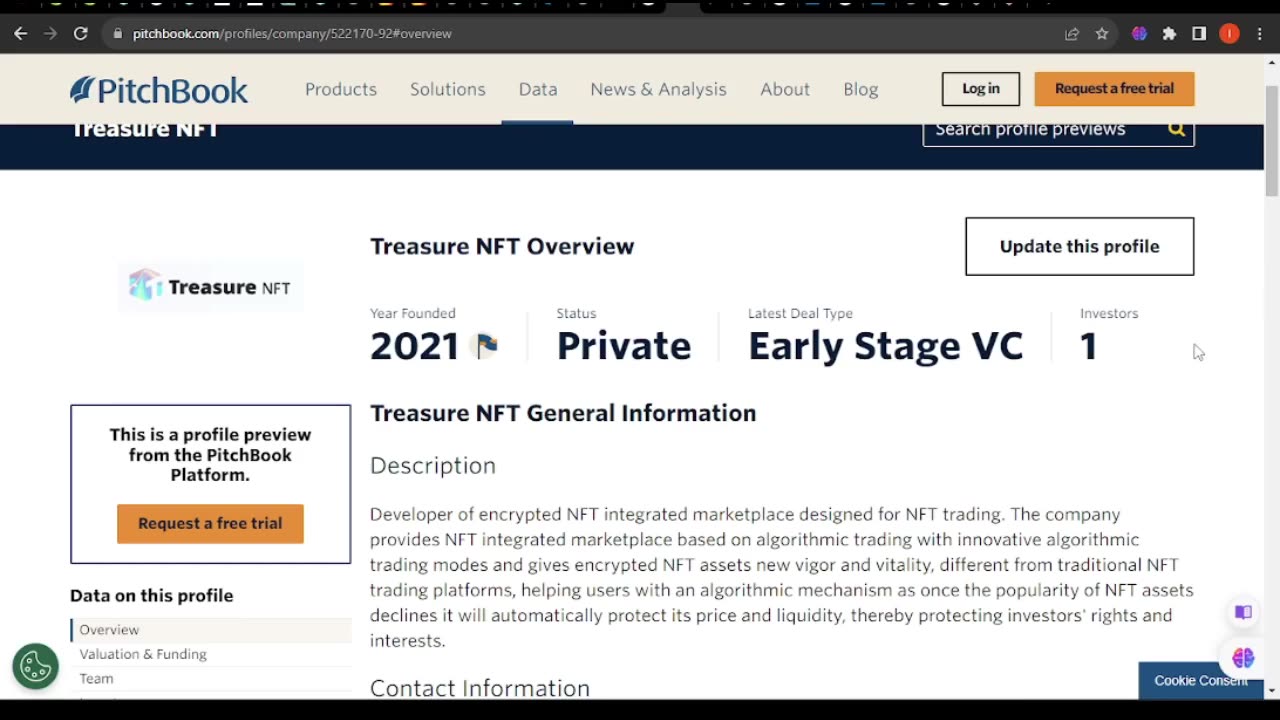This screenshot has width=1280, height=720.
Task: Click the page vertical scrollbar thumb
Action: click(x=1271, y=140)
